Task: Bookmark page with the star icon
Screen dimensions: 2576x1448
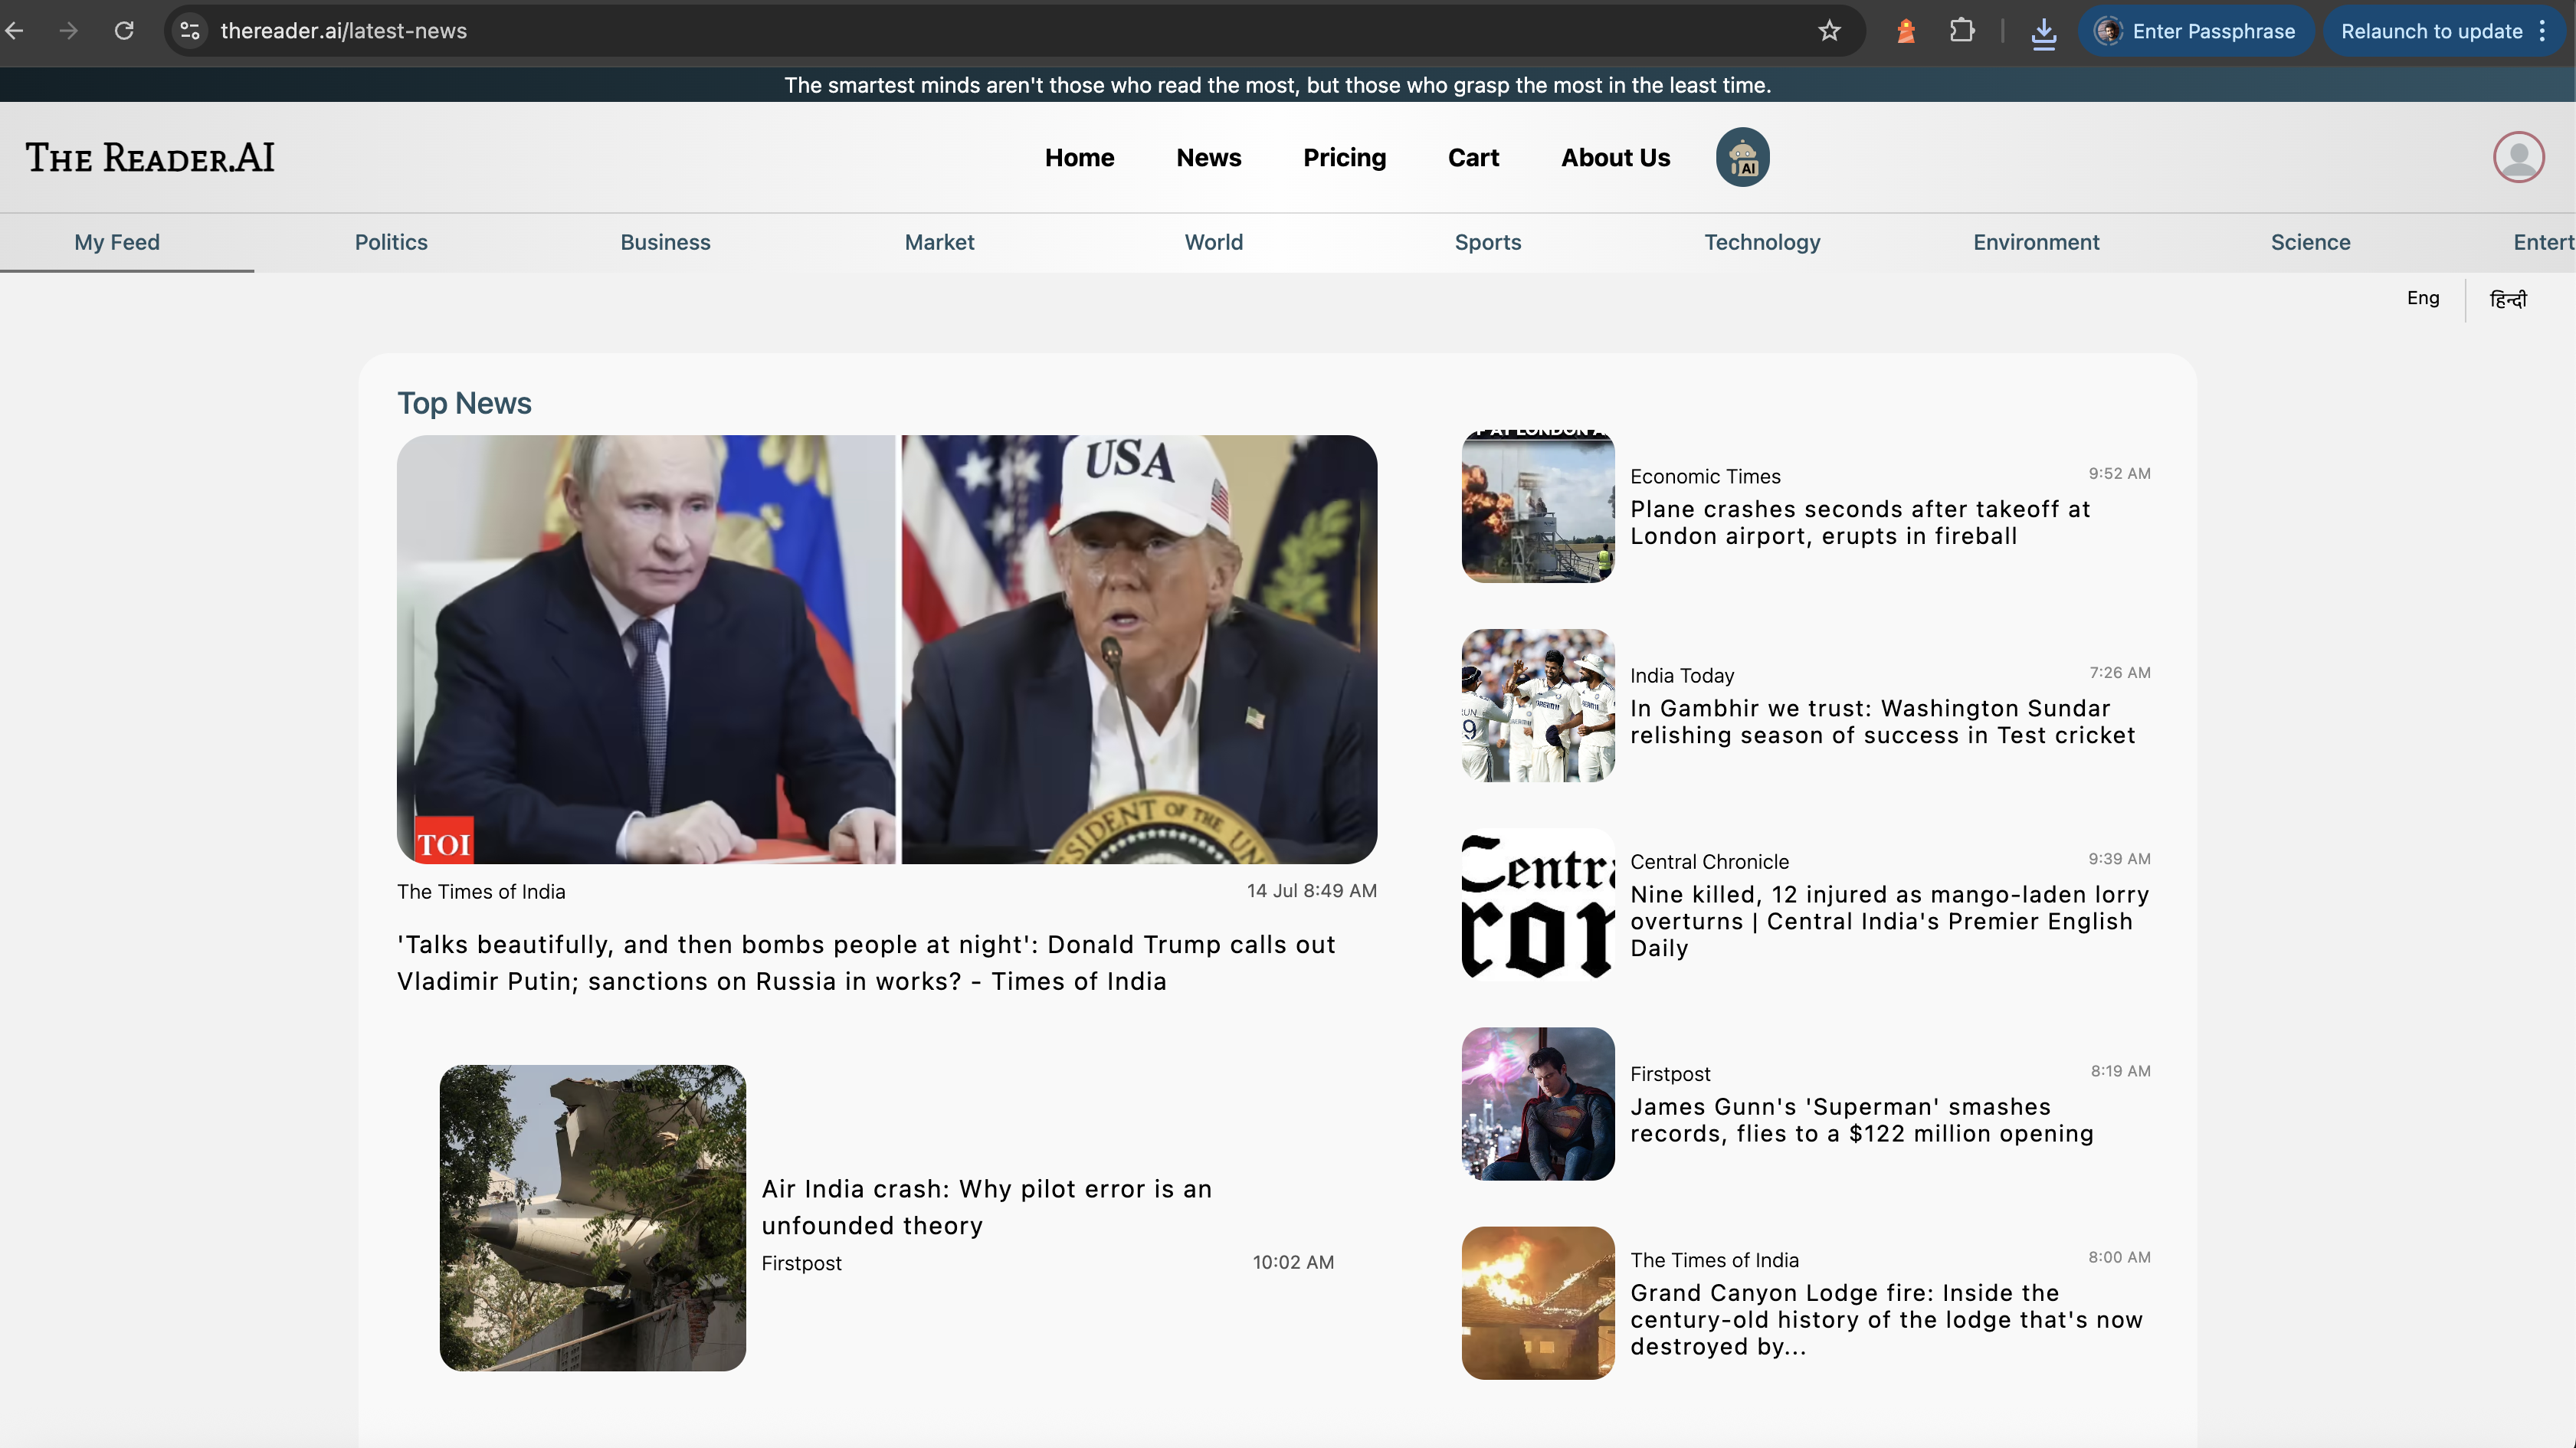Action: click(1829, 31)
